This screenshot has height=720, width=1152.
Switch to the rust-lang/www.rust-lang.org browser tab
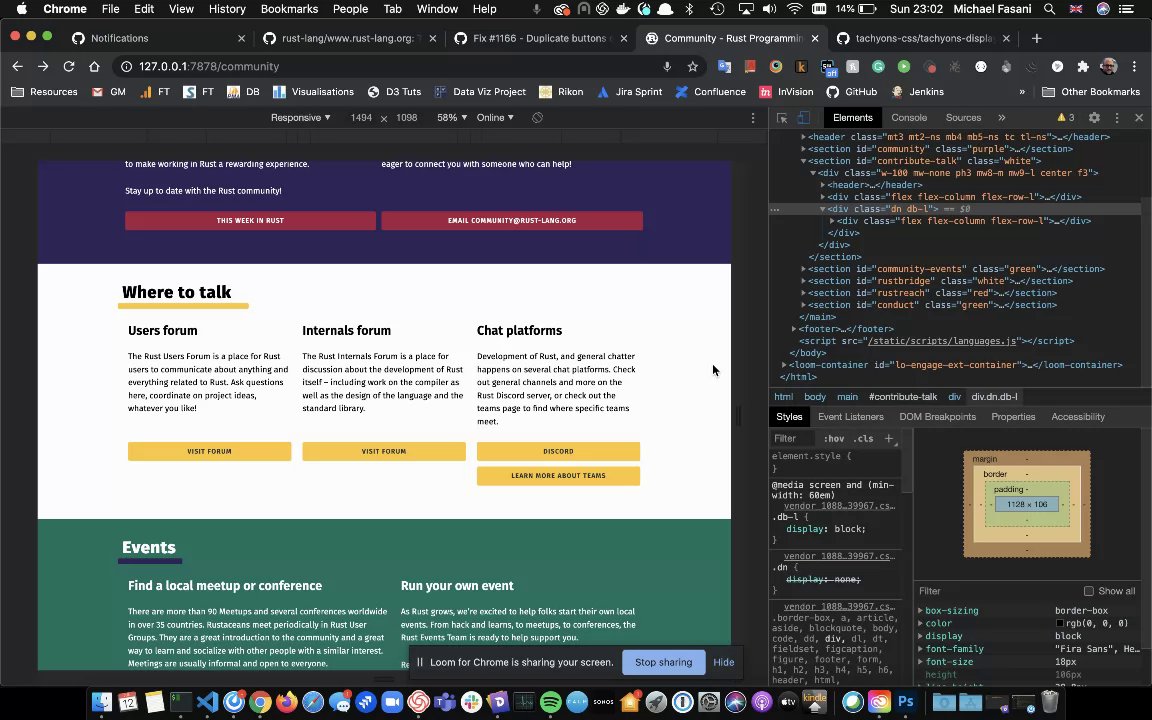tap(348, 38)
